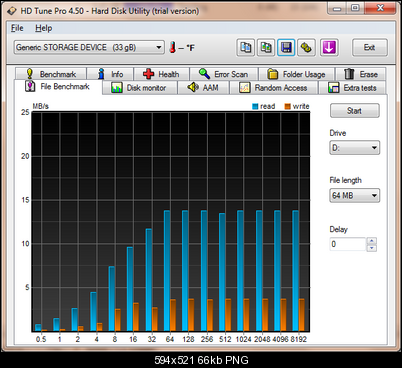Switch to the Info tab
The image size is (402, 368).
(110, 74)
